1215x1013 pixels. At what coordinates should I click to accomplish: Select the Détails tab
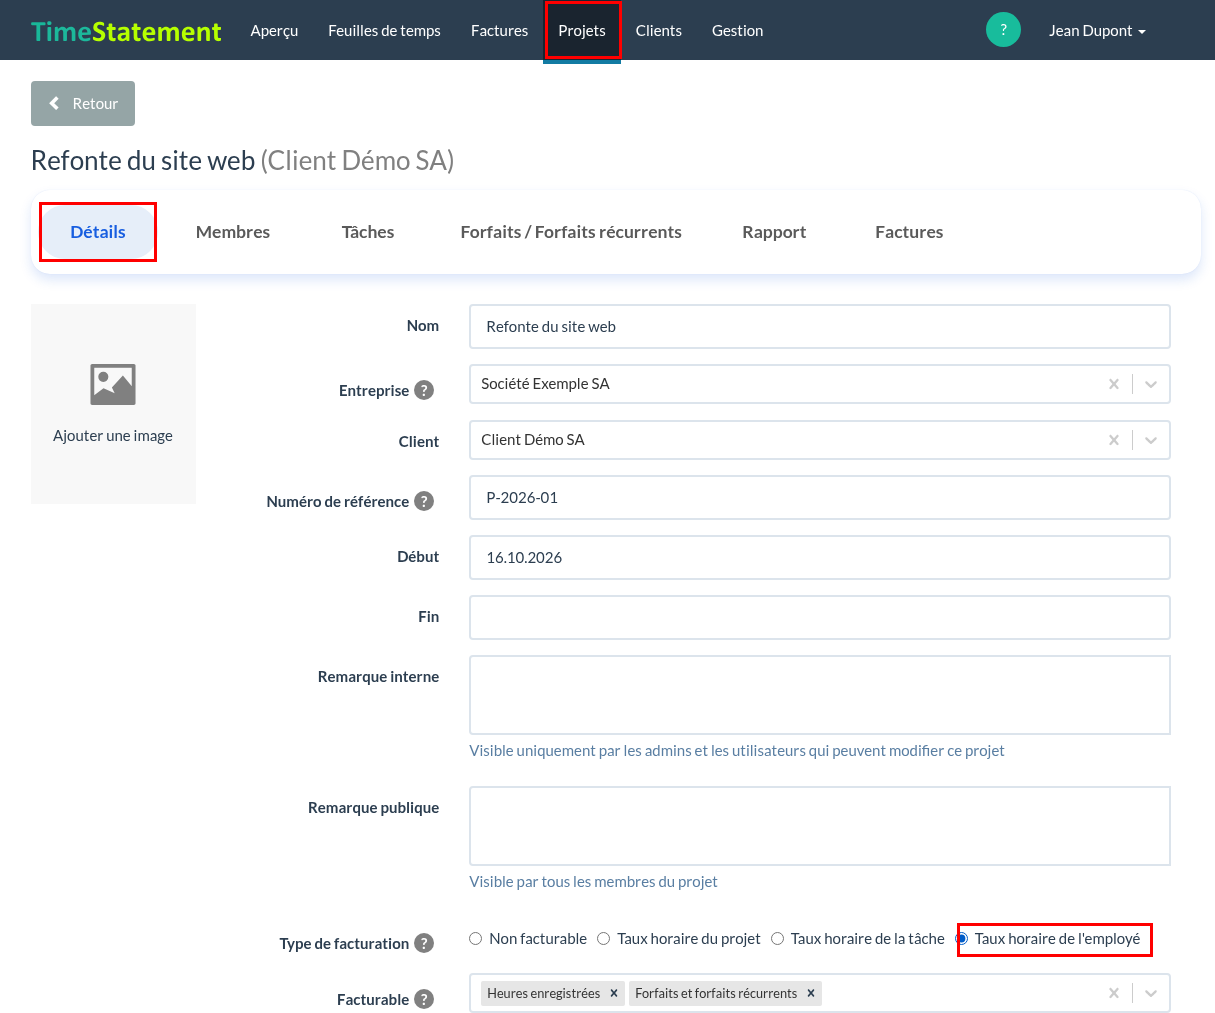[98, 232]
